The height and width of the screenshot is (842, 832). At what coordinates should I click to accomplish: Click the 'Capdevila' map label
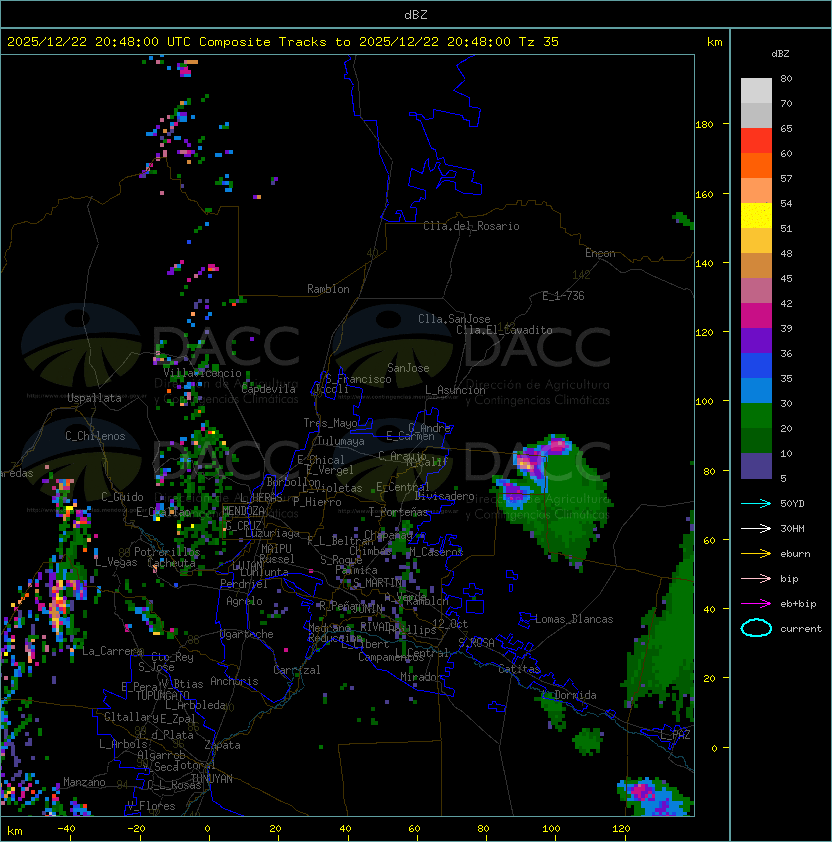click(x=268, y=389)
